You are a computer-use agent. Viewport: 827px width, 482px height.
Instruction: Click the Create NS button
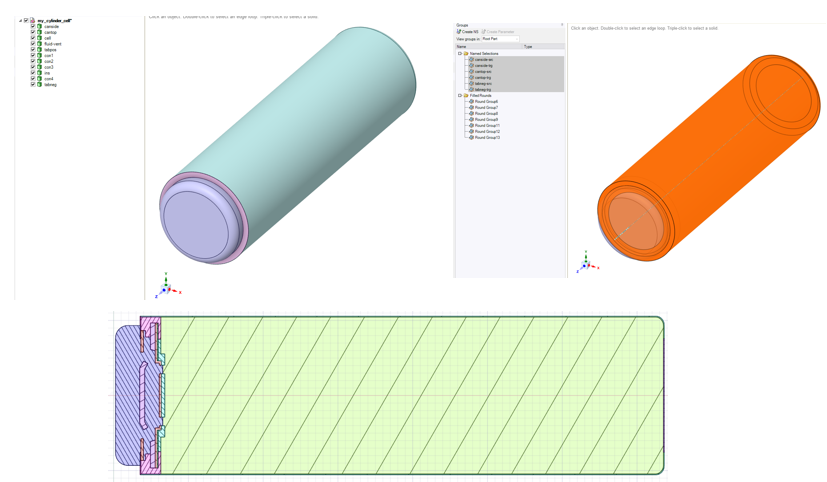click(468, 32)
